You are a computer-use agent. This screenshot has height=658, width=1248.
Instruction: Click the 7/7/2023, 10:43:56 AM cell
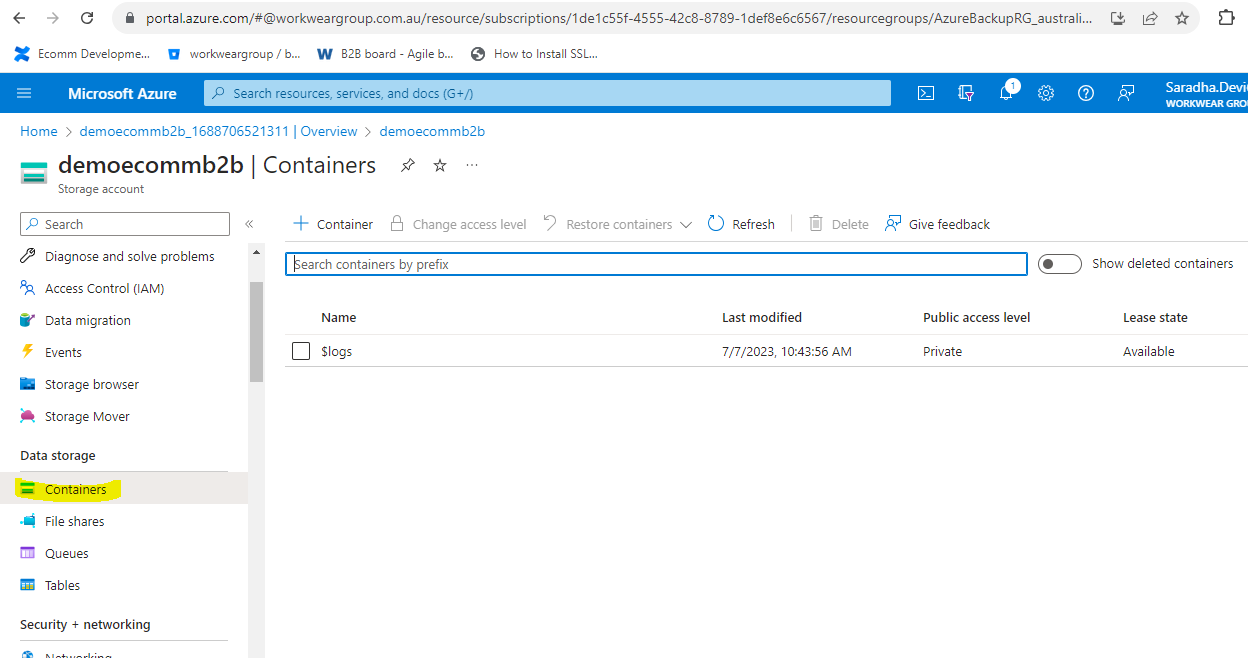tap(787, 351)
